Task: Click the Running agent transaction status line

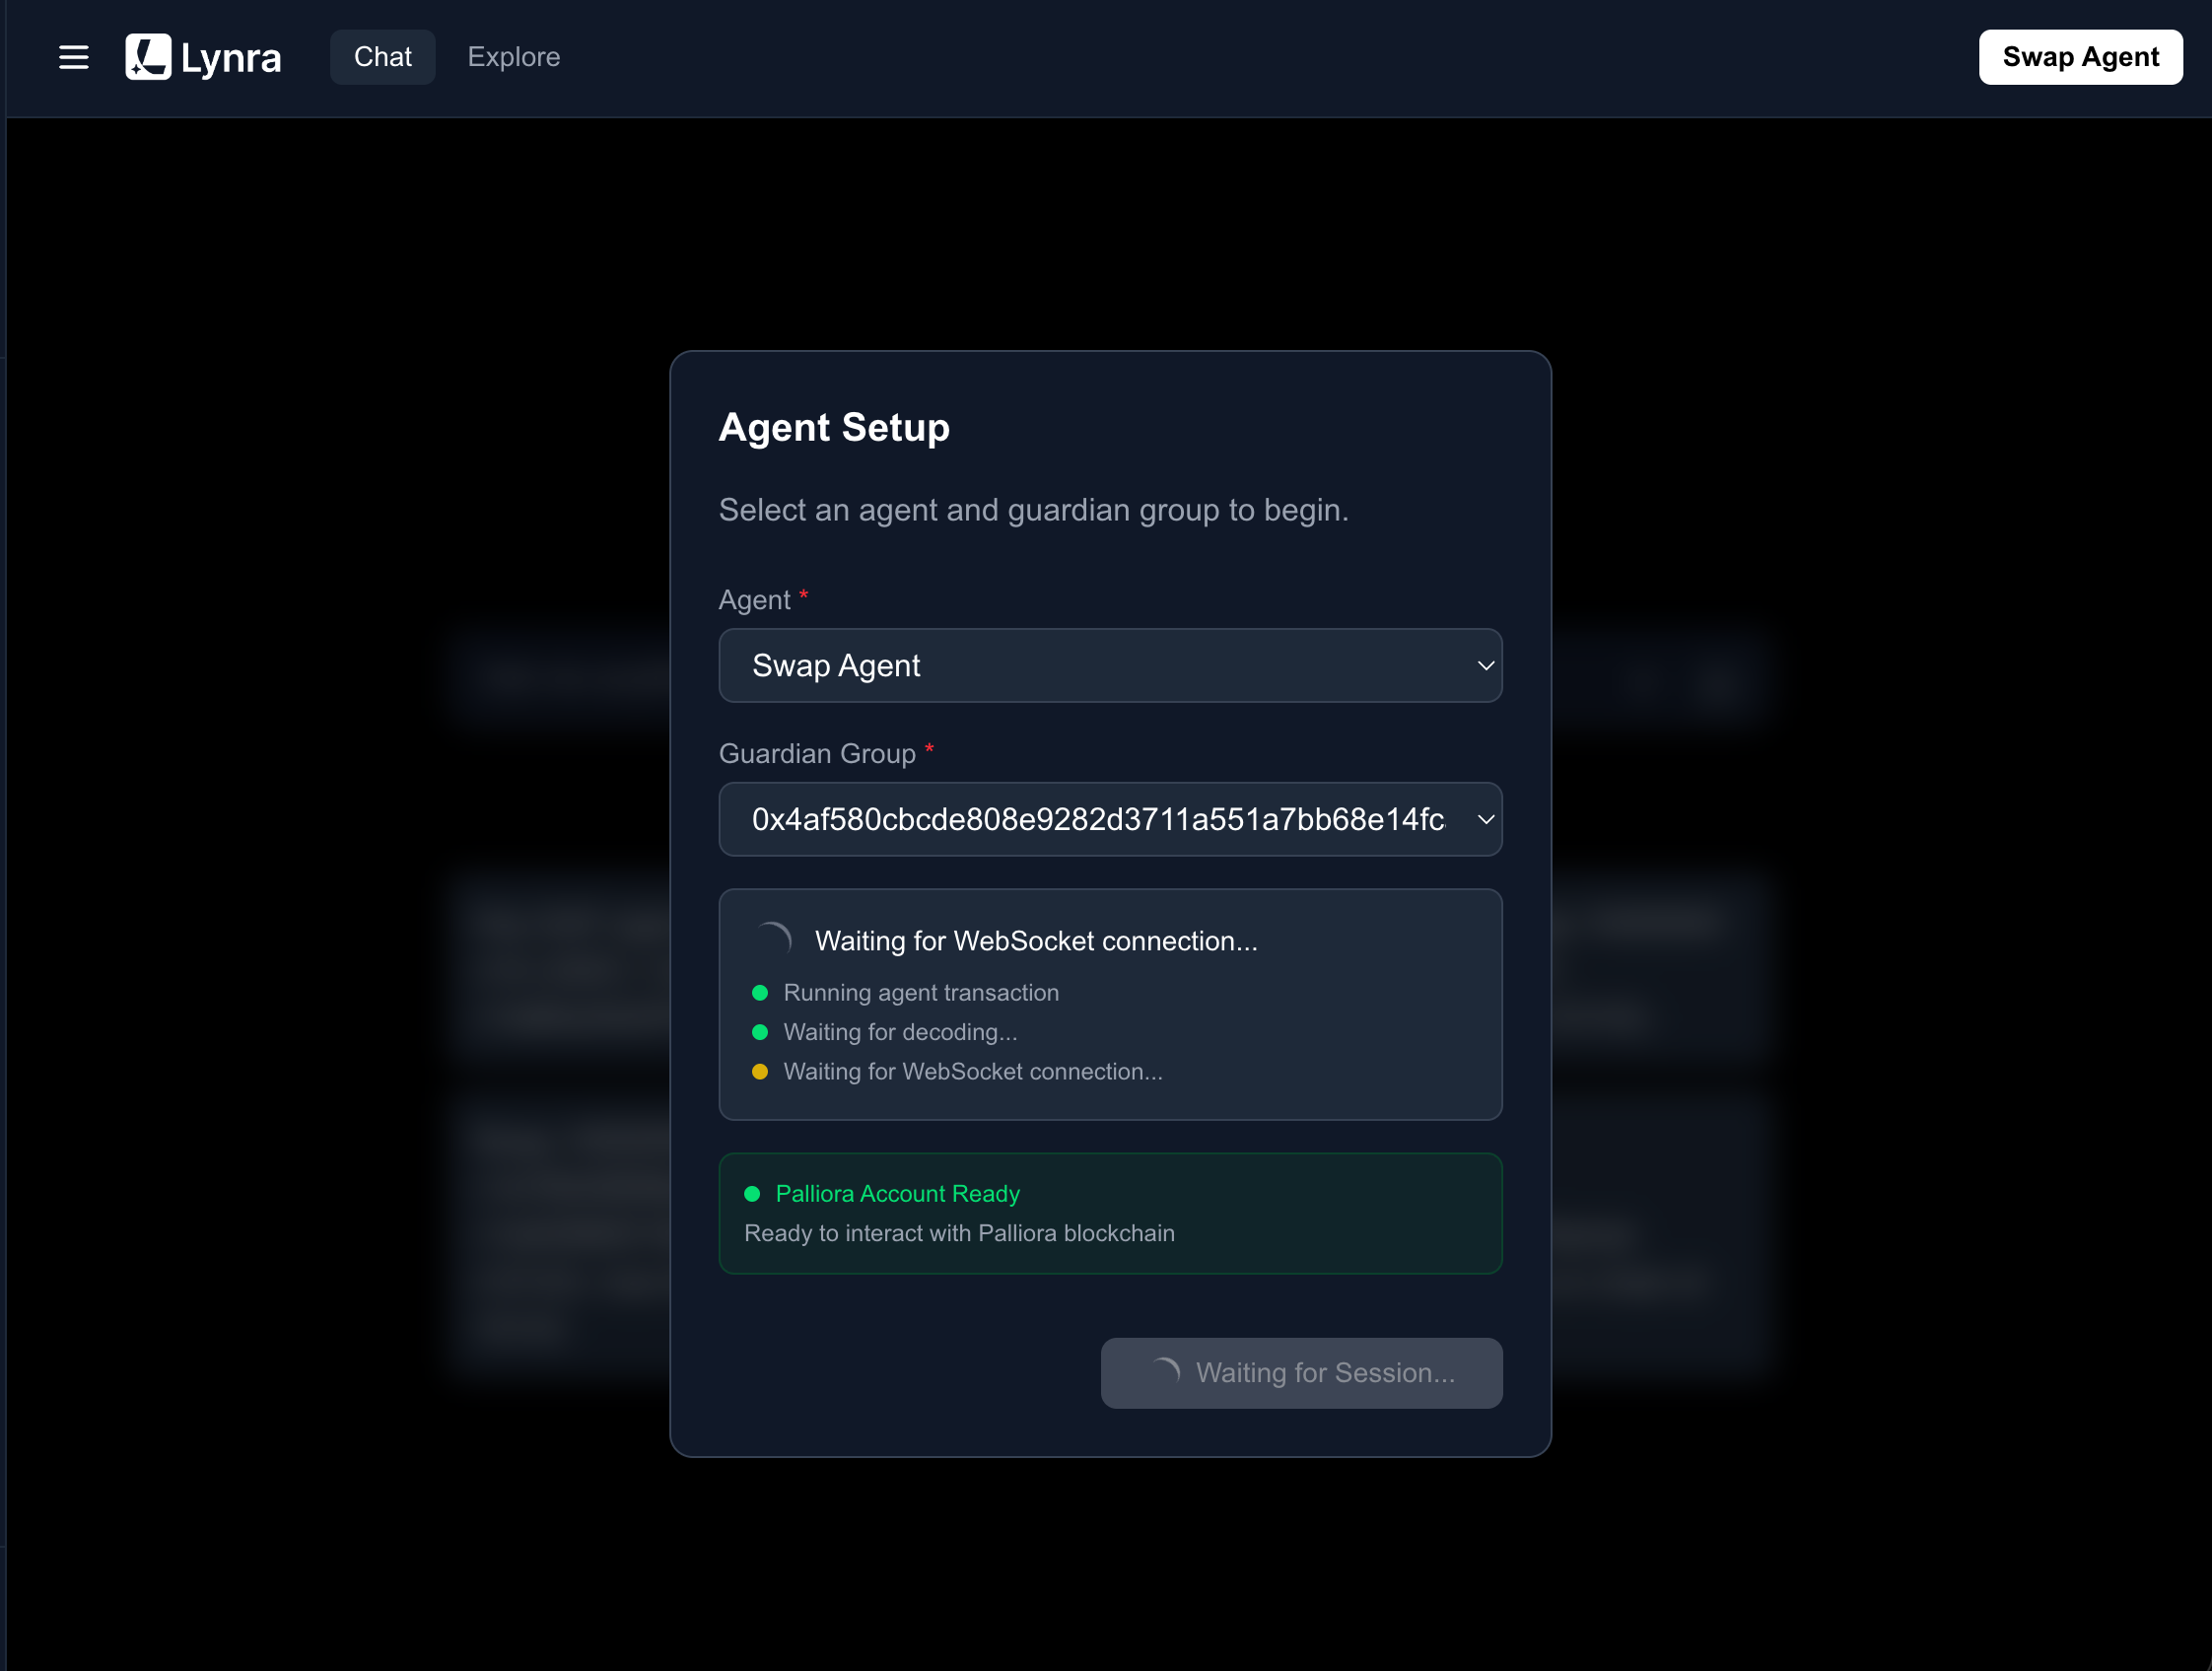Action: pyautogui.click(x=920, y=993)
